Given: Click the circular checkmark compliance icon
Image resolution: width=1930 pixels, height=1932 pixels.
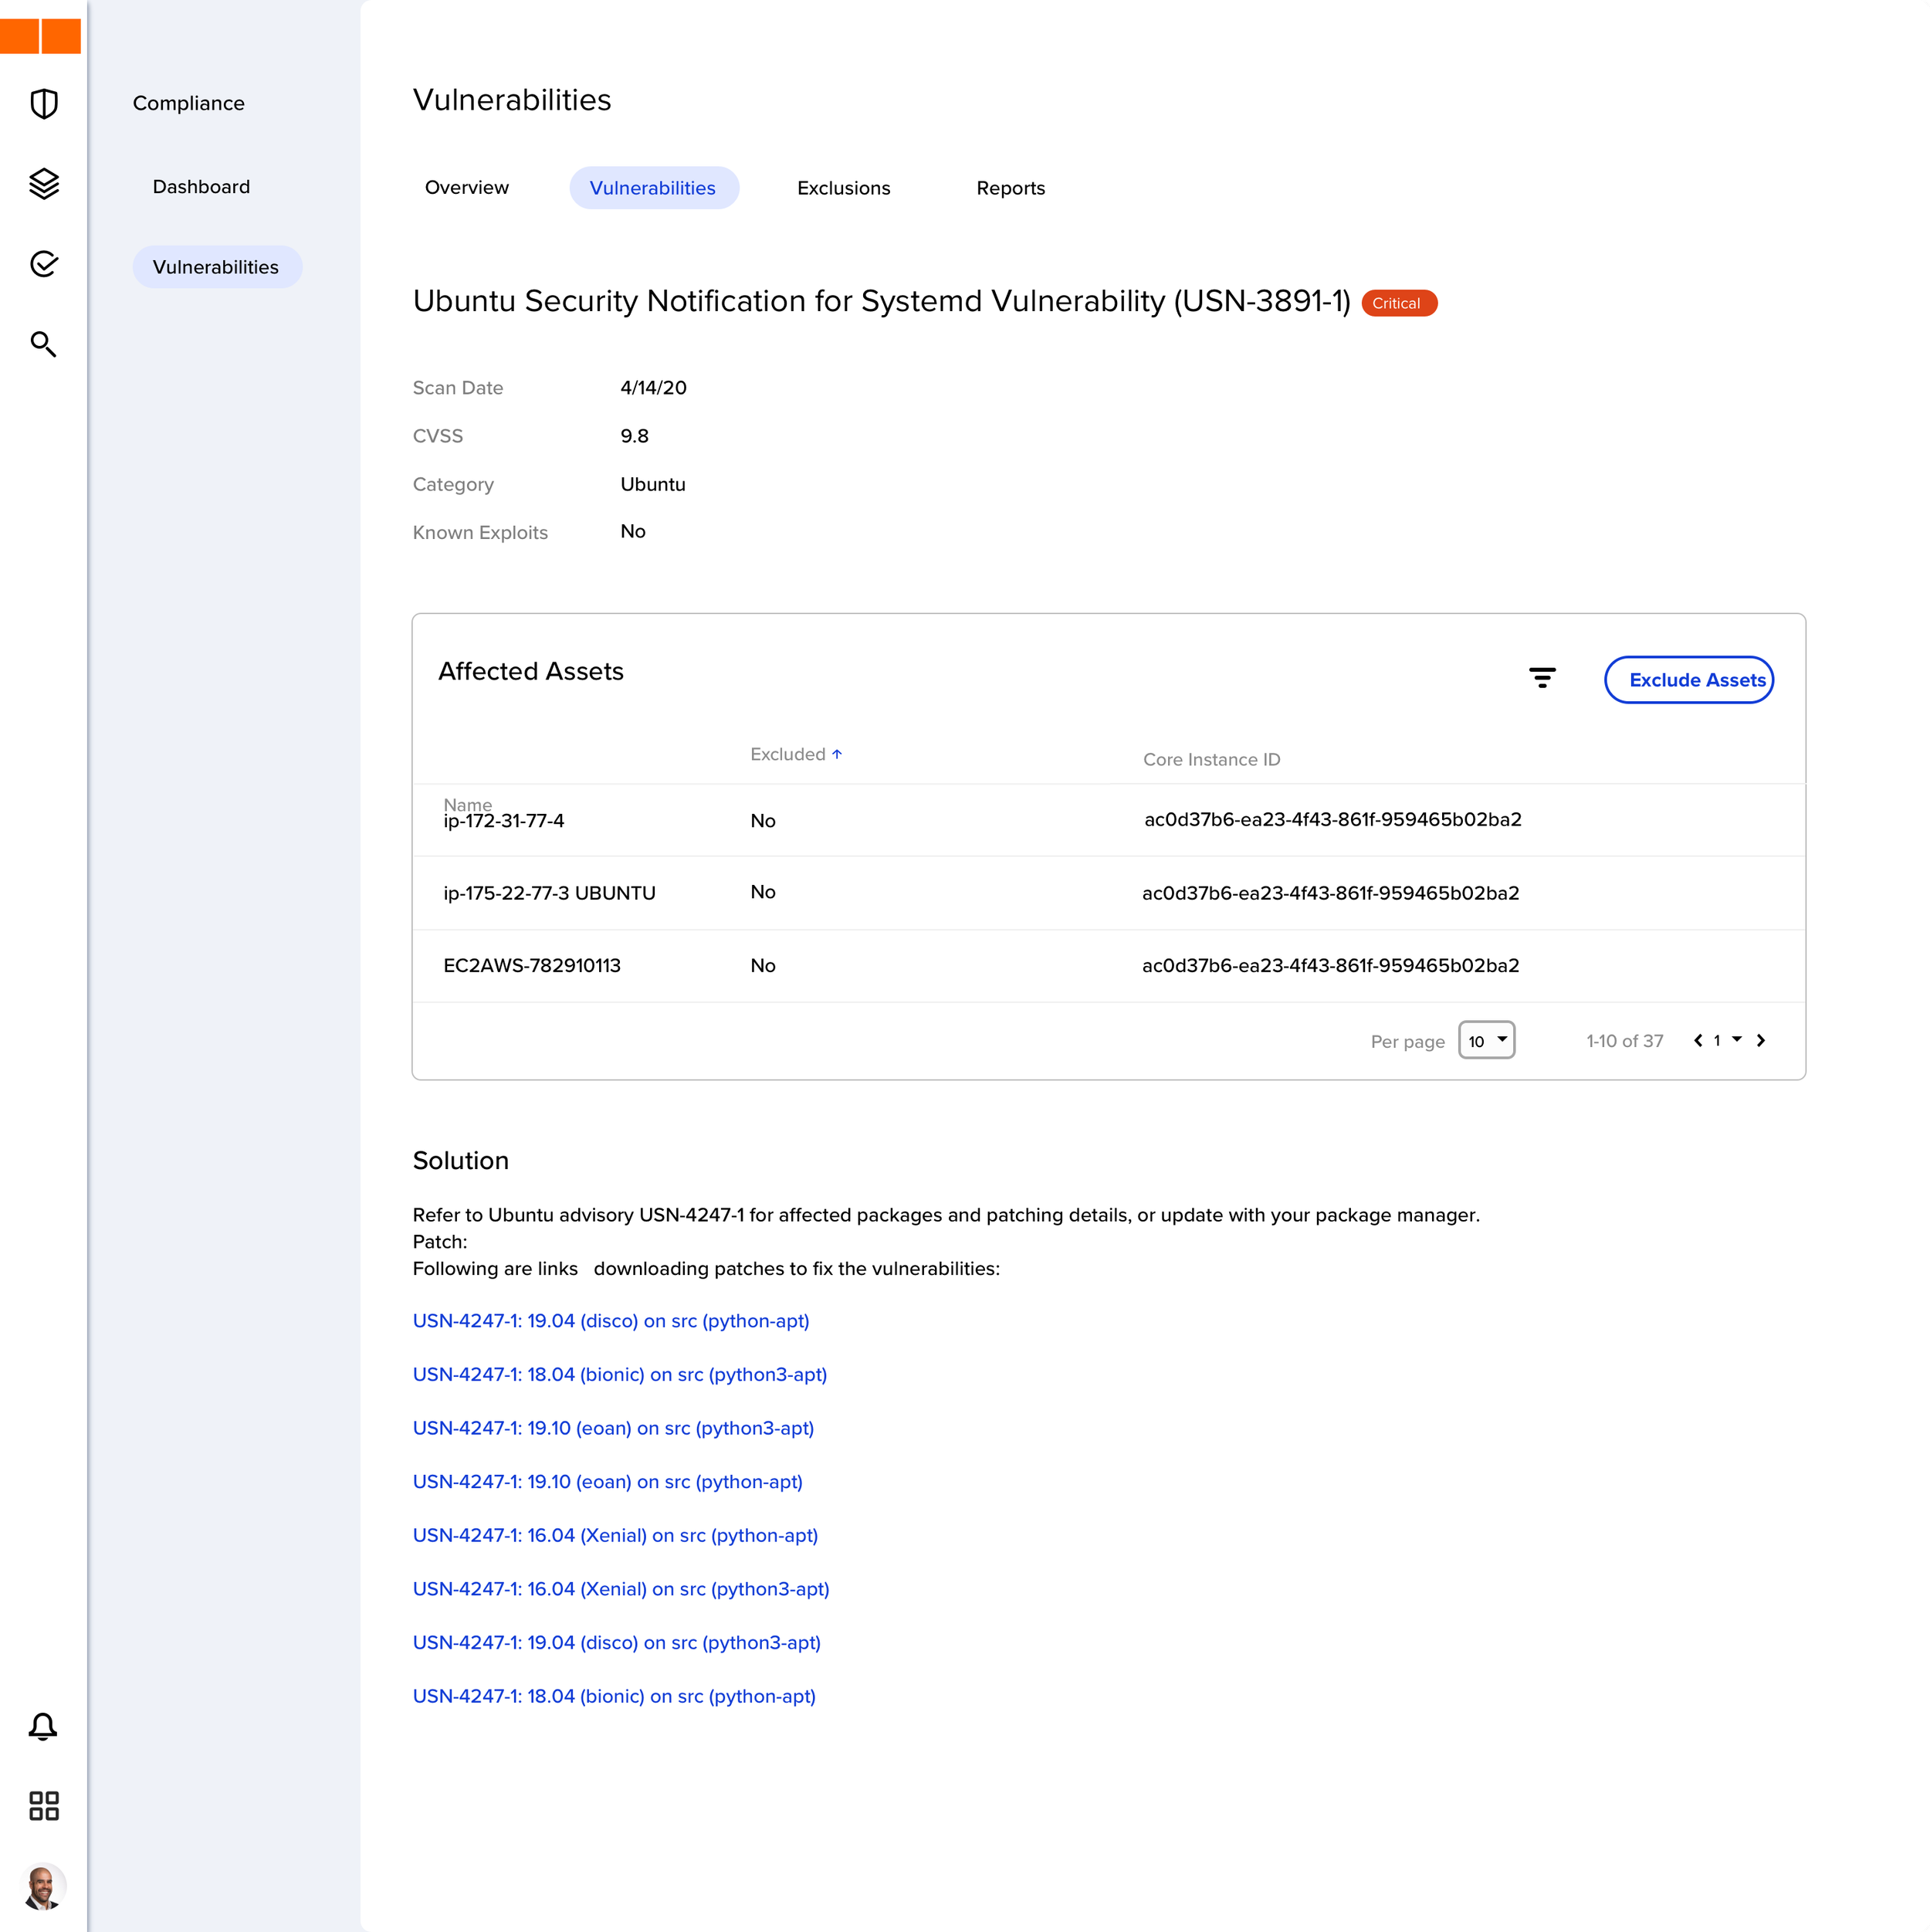Looking at the screenshot, I should tap(44, 264).
